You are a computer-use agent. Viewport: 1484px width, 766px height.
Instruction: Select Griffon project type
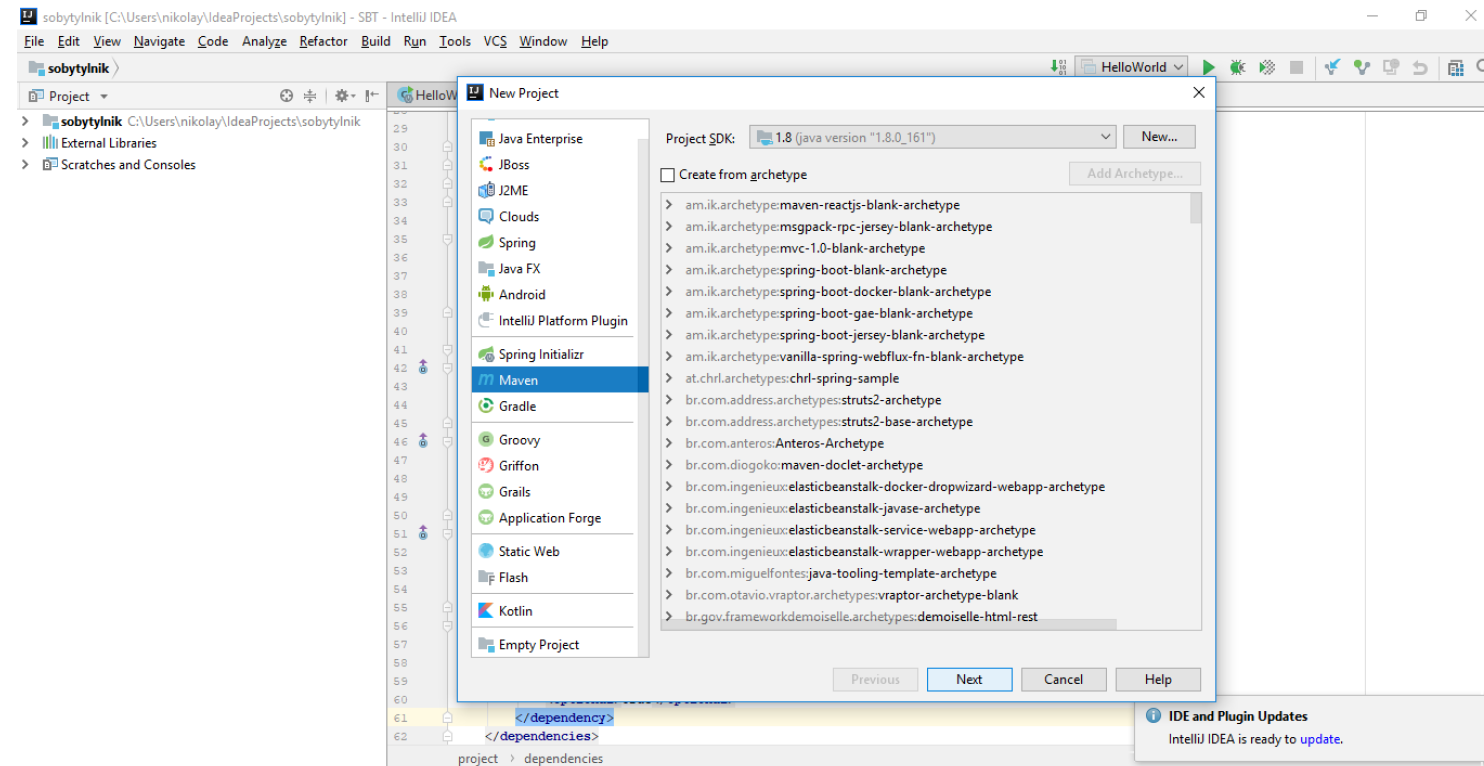click(x=560, y=465)
